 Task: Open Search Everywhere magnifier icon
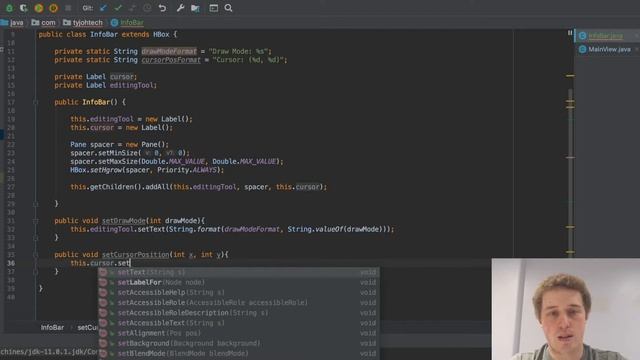(x=228, y=8)
